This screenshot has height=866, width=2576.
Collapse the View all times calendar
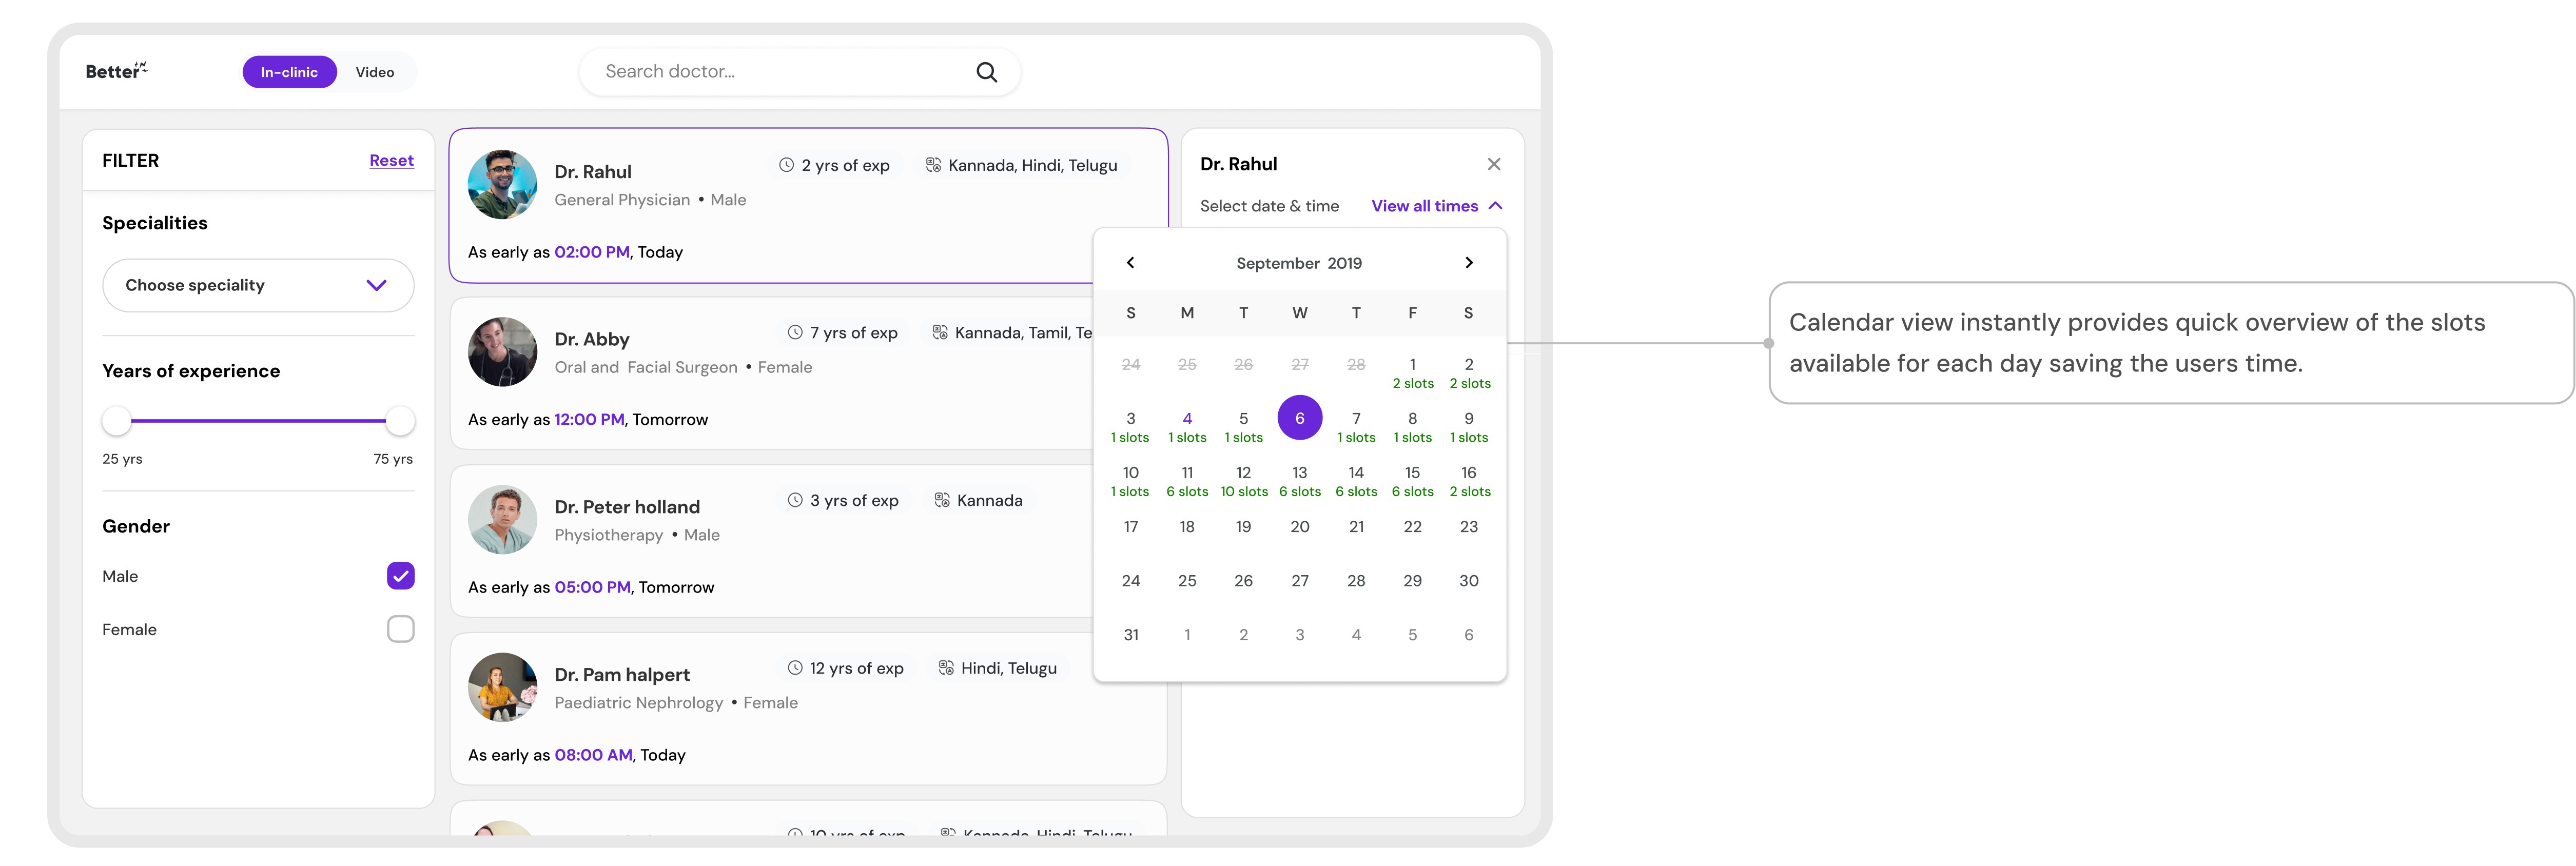tap(1437, 206)
